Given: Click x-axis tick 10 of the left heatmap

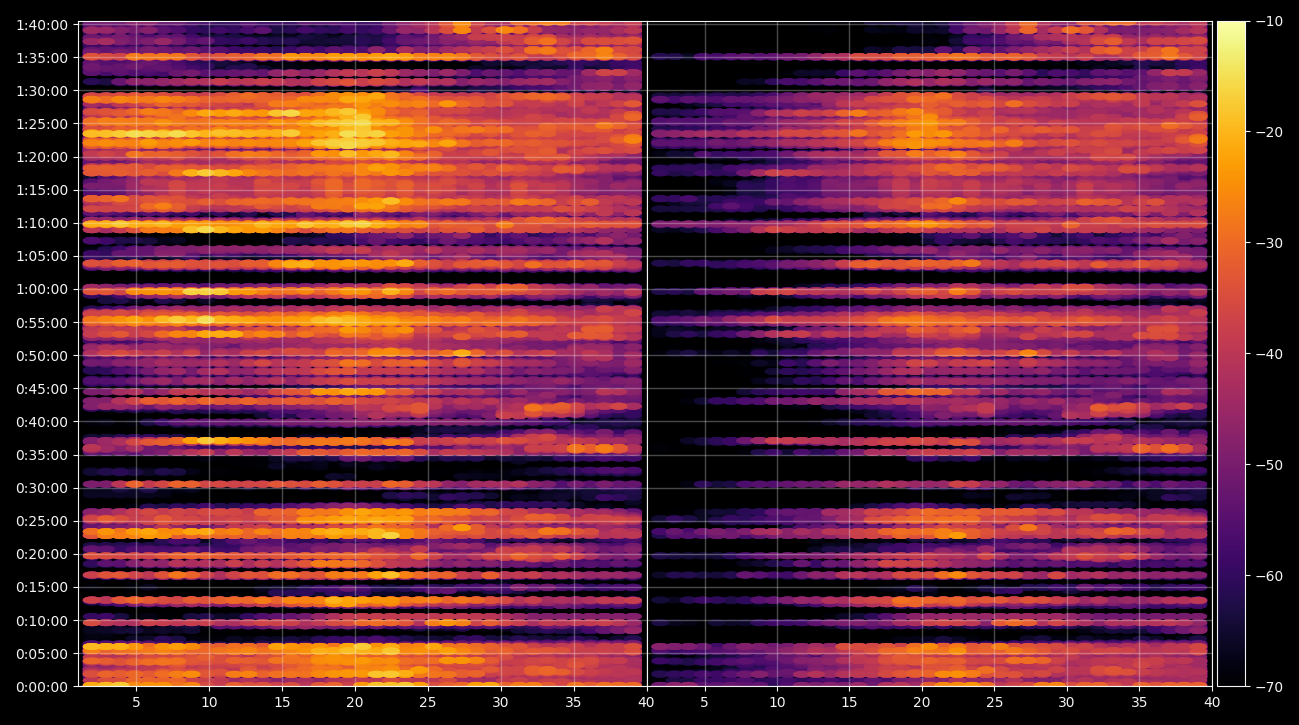Looking at the screenshot, I should [x=209, y=703].
